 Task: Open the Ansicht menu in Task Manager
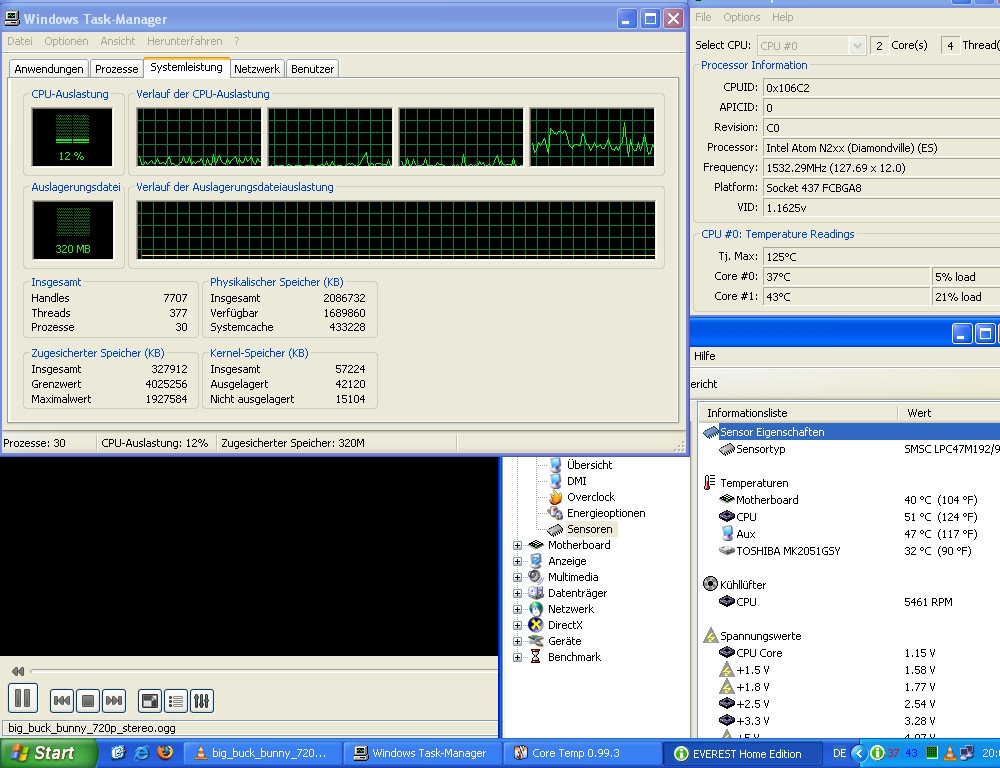117,41
